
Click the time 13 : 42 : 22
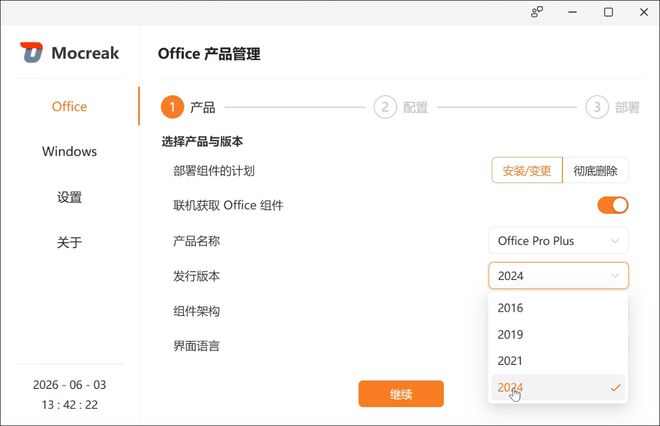click(69, 405)
